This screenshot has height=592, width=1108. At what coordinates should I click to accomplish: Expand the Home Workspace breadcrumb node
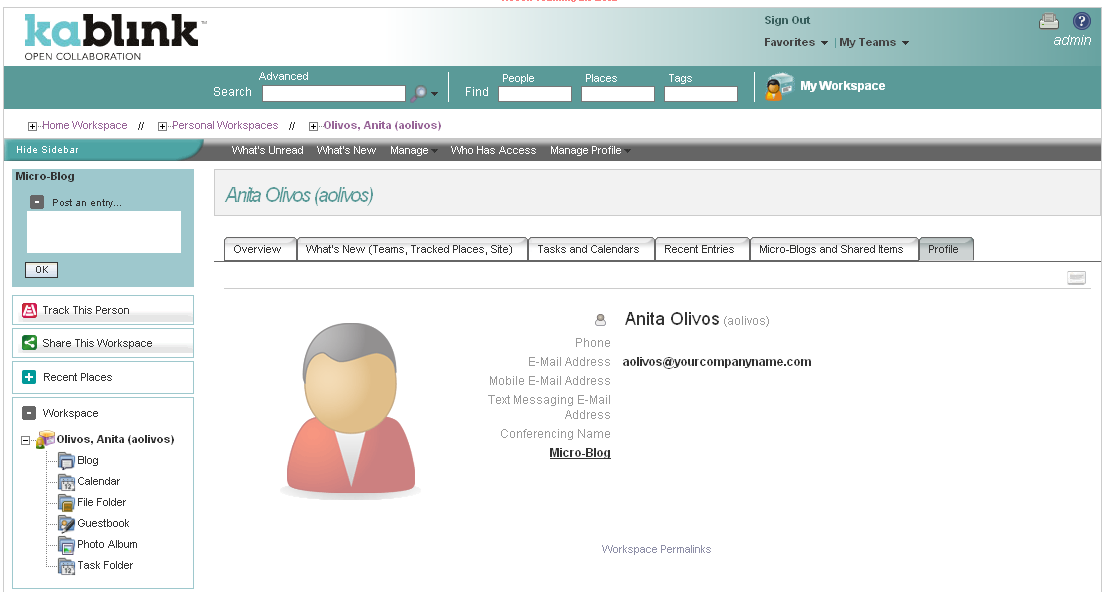[30, 125]
